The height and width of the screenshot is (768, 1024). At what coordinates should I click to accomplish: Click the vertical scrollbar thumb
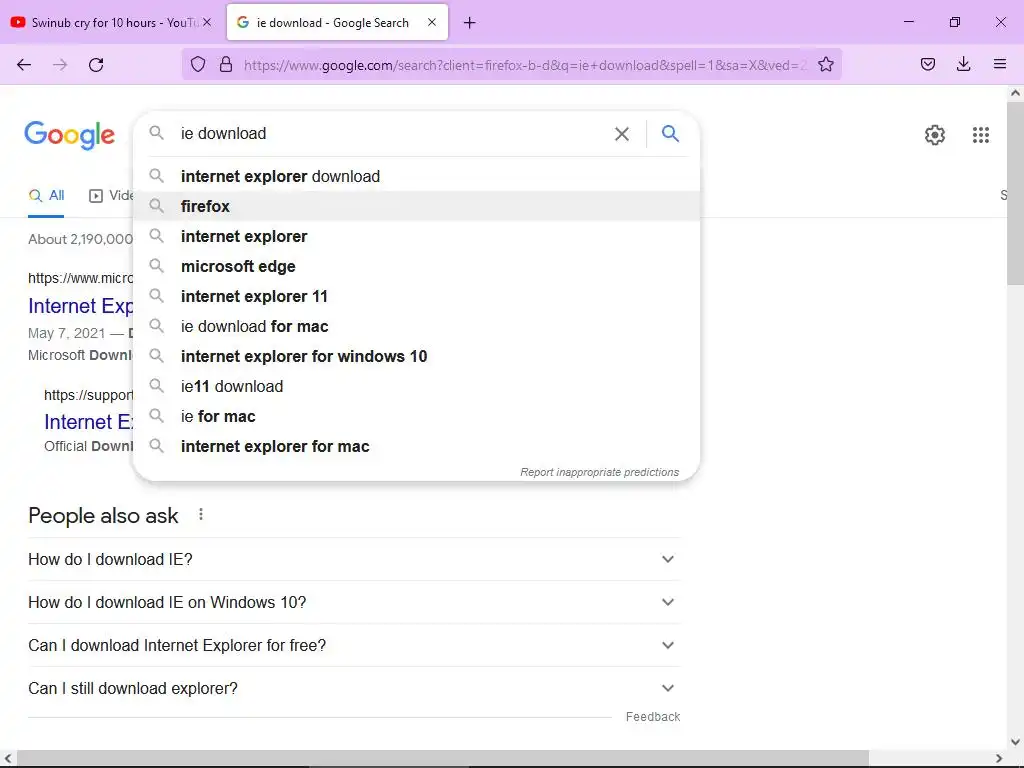(1015, 193)
